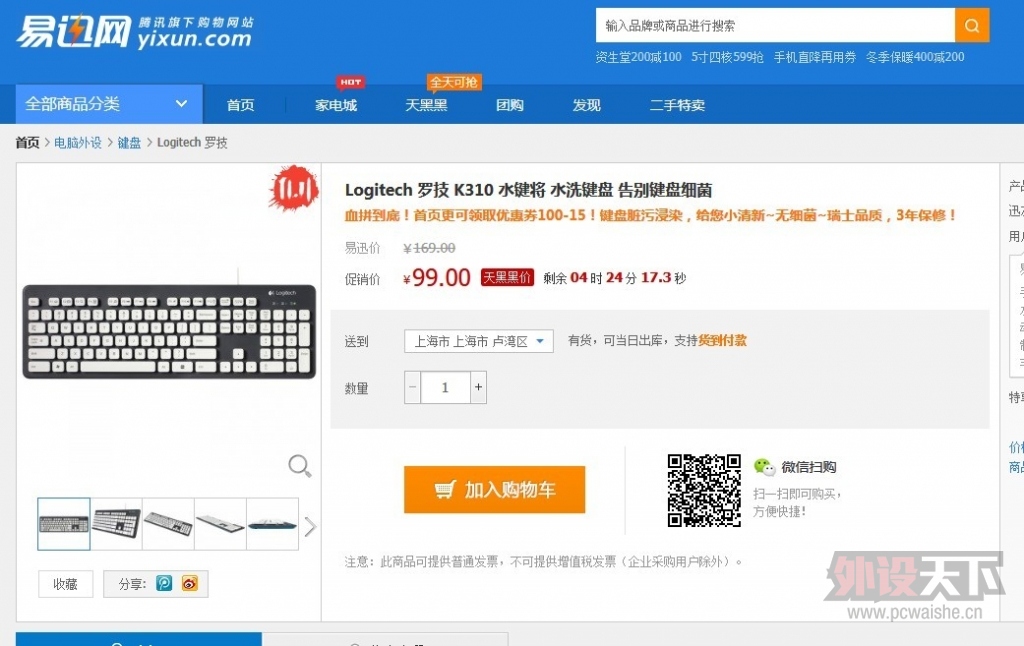This screenshot has height=646, width=1024.
Task: Click Logitech 罗技 breadcrumb item
Action: pyautogui.click(x=192, y=142)
